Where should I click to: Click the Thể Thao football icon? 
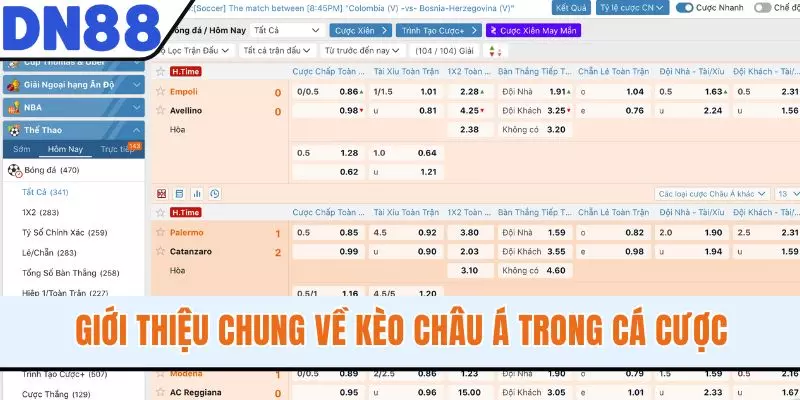coord(14,130)
